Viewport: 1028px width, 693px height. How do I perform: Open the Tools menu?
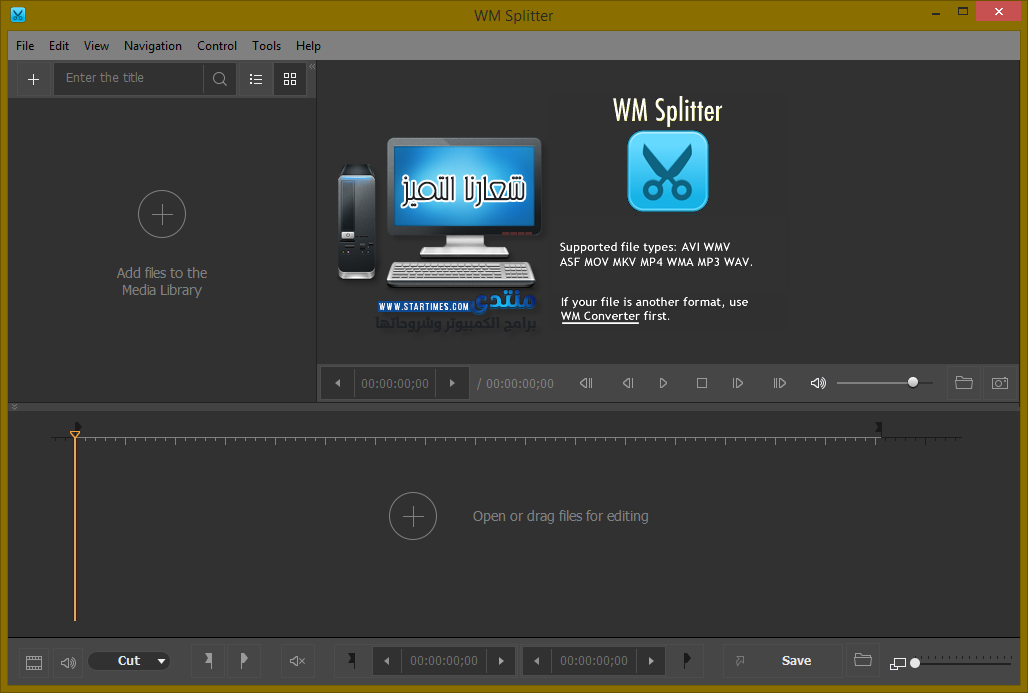(266, 46)
